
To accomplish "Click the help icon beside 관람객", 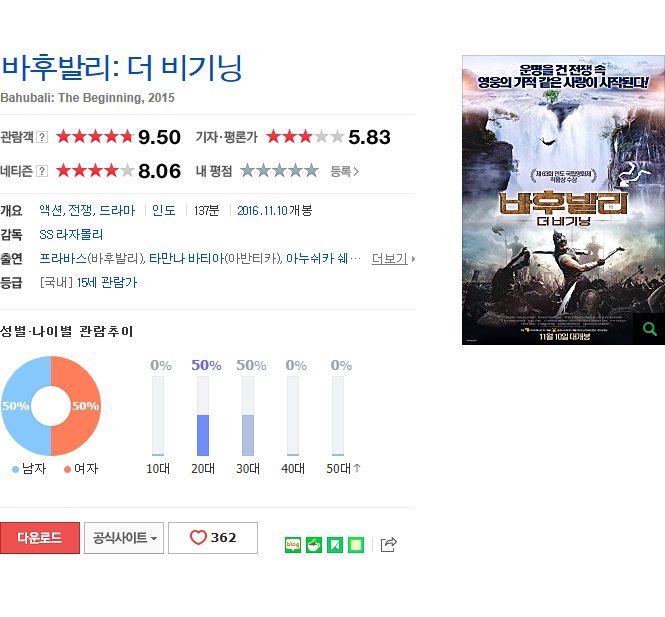I will (42, 137).
